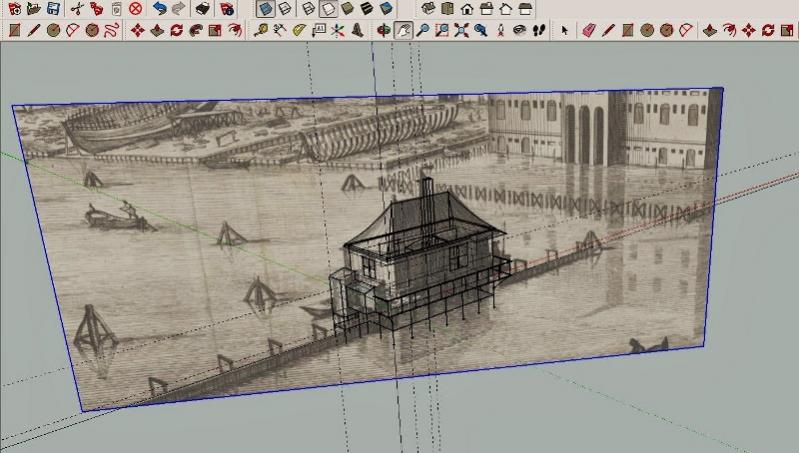Select the Line pencil next to the Eraser
This screenshot has height=453, width=799.
[x=608, y=30]
